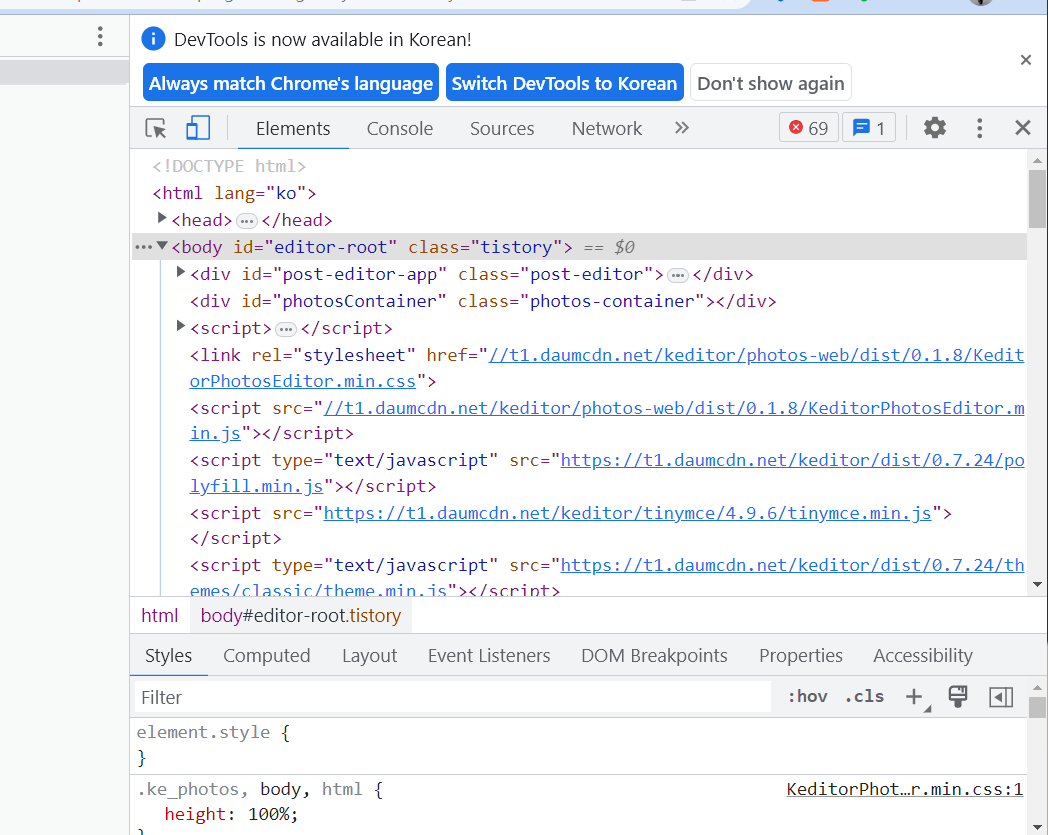Expand the post-editor-app div
Viewport: 1048px width, 835px height.
point(180,272)
